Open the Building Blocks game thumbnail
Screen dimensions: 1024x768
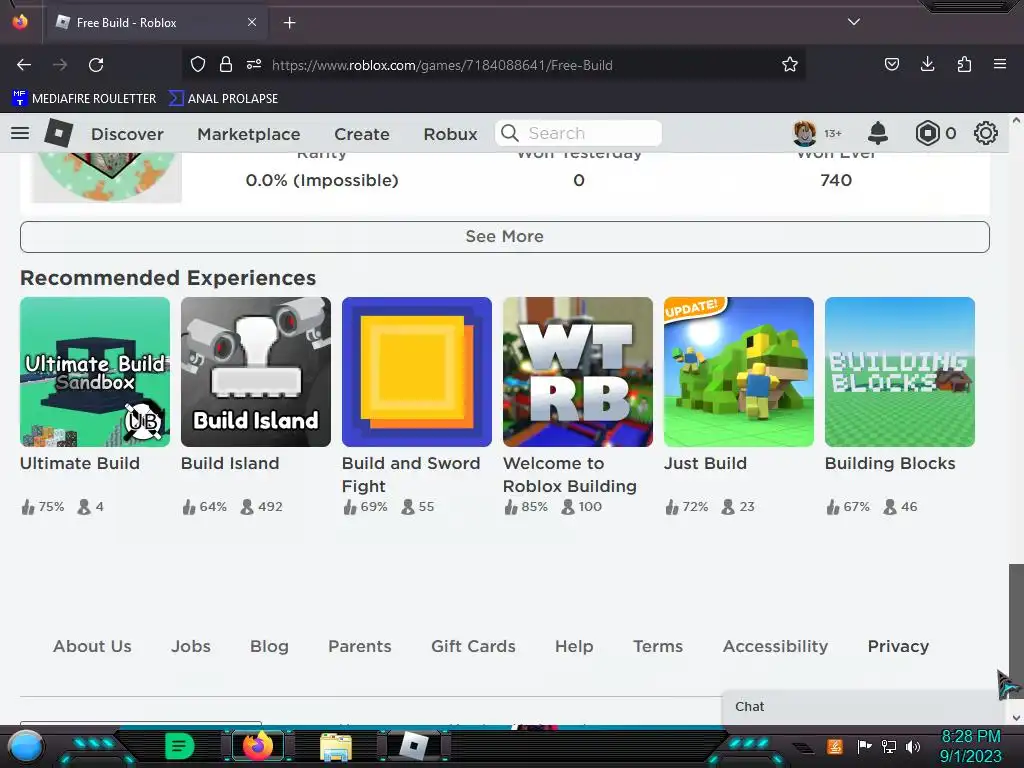click(x=900, y=372)
